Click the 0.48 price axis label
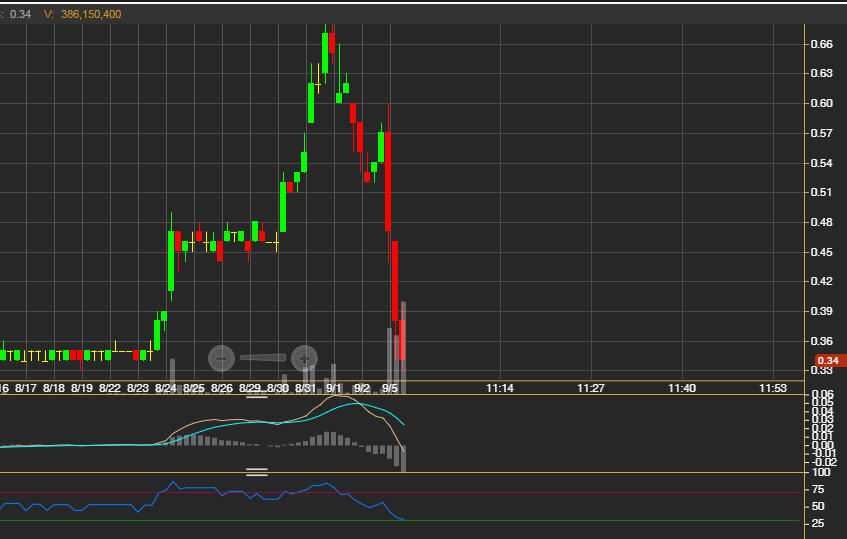 click(x=822, y=222)
